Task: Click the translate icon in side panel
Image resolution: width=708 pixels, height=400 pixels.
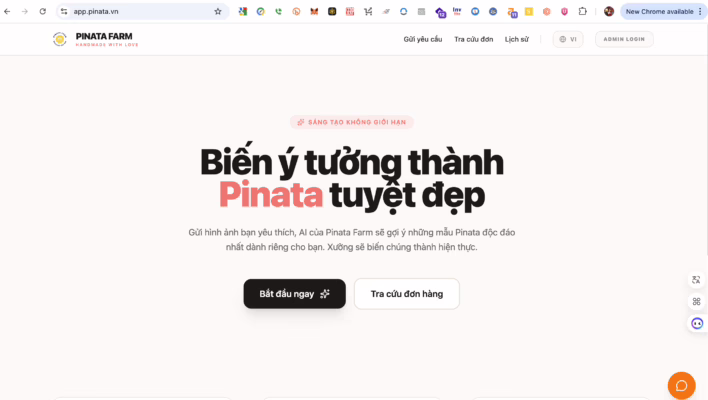Action: pos(696,280)
